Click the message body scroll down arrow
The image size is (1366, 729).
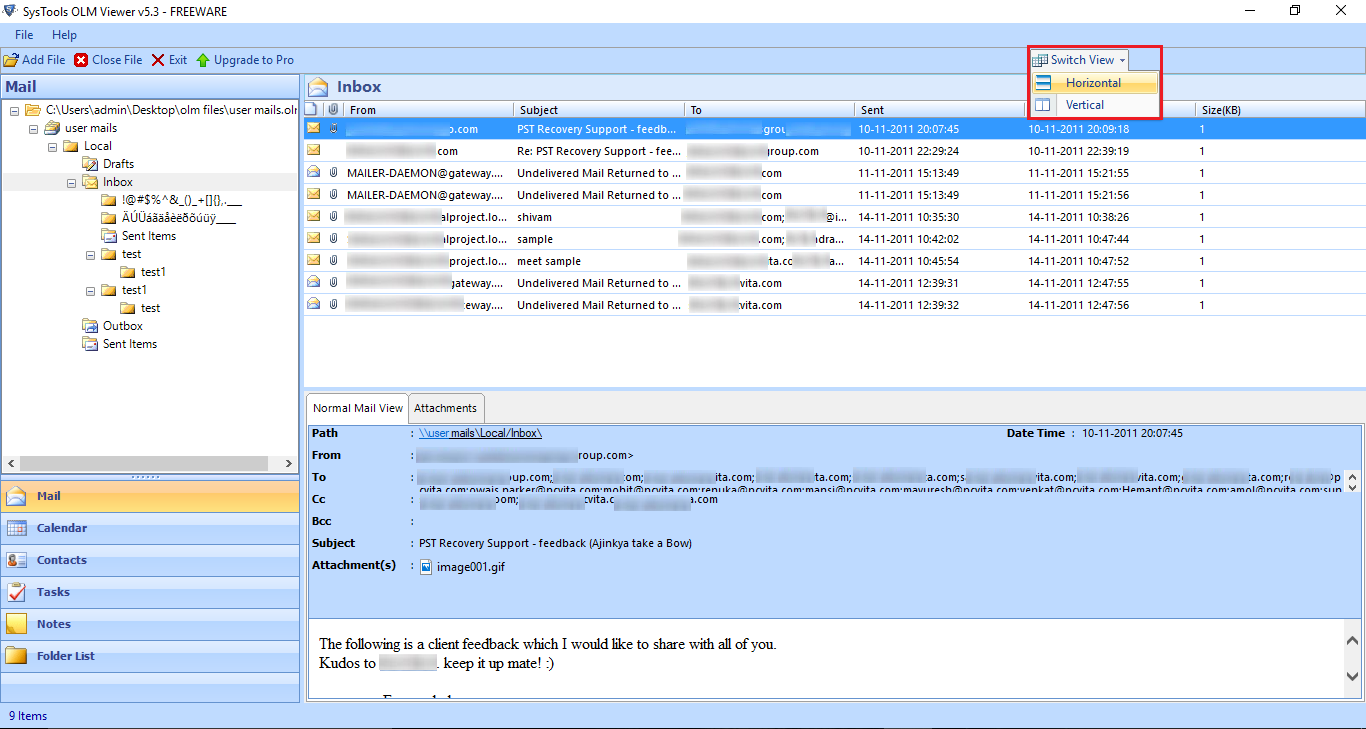coord(1353,677)
